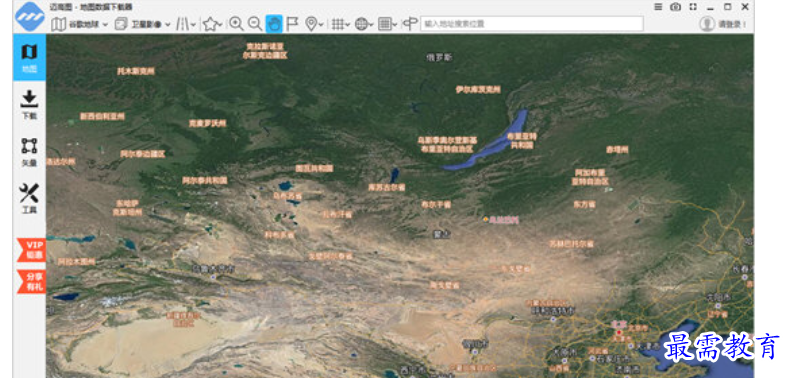Click the zoom in magnifier icon
This screenshot has width=788, height=378.
236,24
